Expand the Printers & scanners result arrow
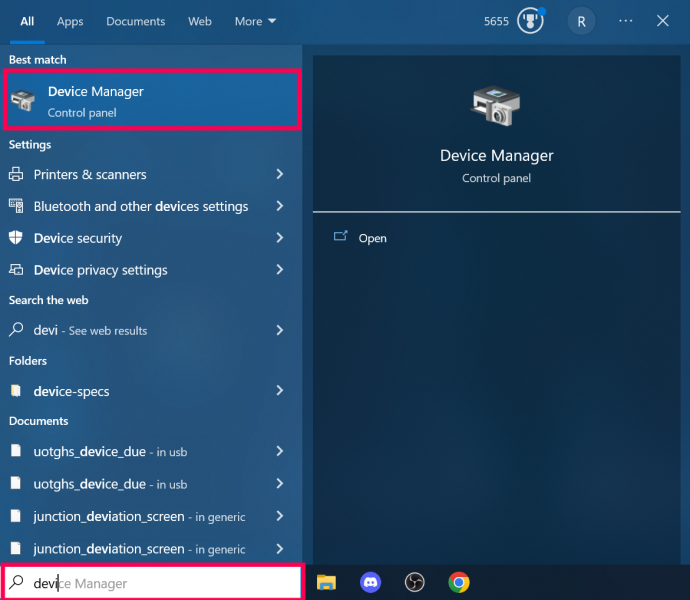 click(280, 174)
